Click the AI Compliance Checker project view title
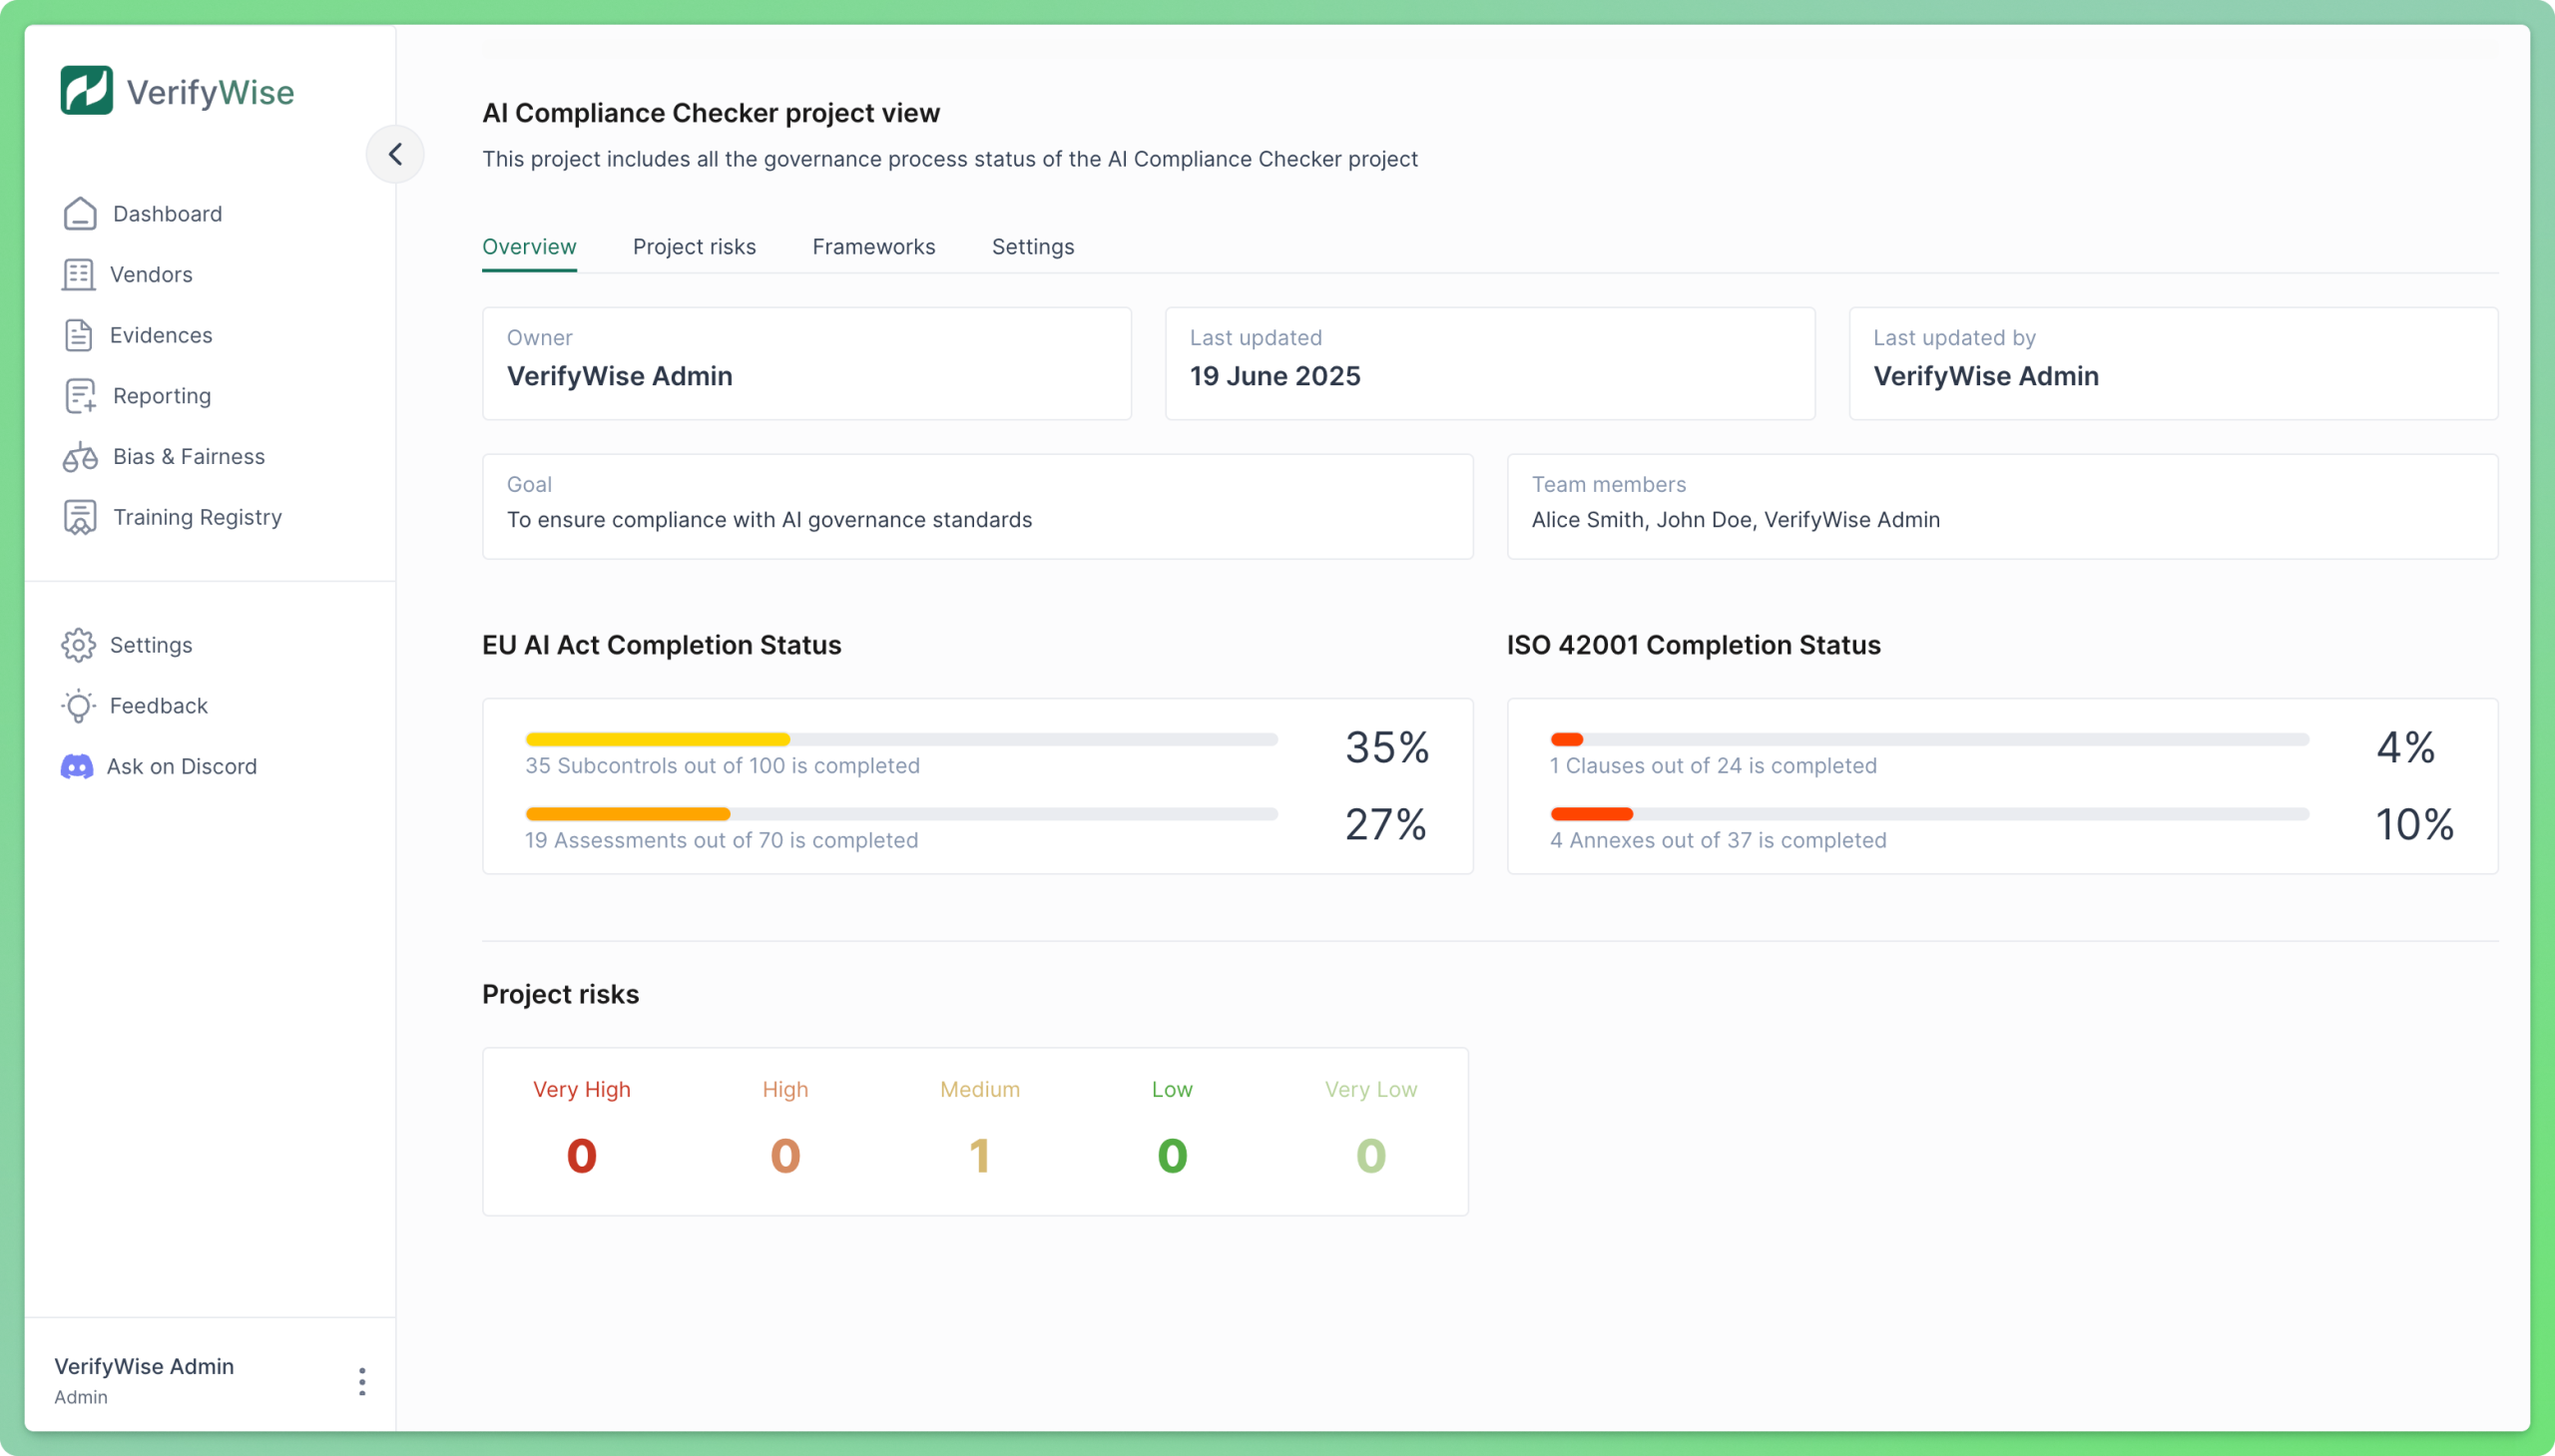 (x=711, y=113)
